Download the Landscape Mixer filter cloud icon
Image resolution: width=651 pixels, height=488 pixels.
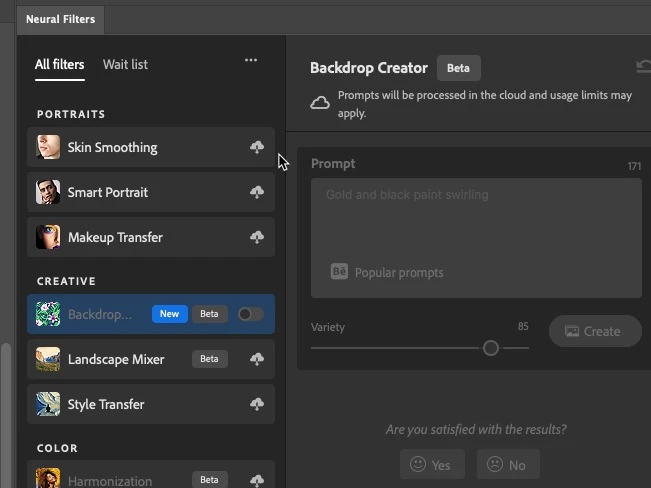coord(257,359)
